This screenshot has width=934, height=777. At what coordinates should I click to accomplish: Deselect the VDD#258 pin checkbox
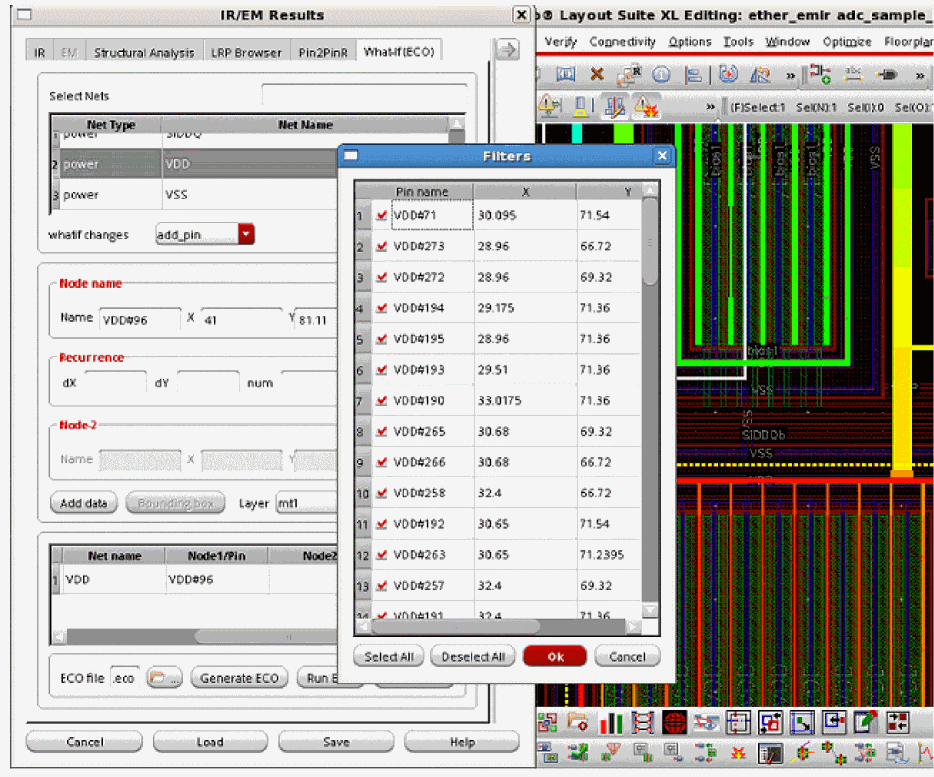381,494
